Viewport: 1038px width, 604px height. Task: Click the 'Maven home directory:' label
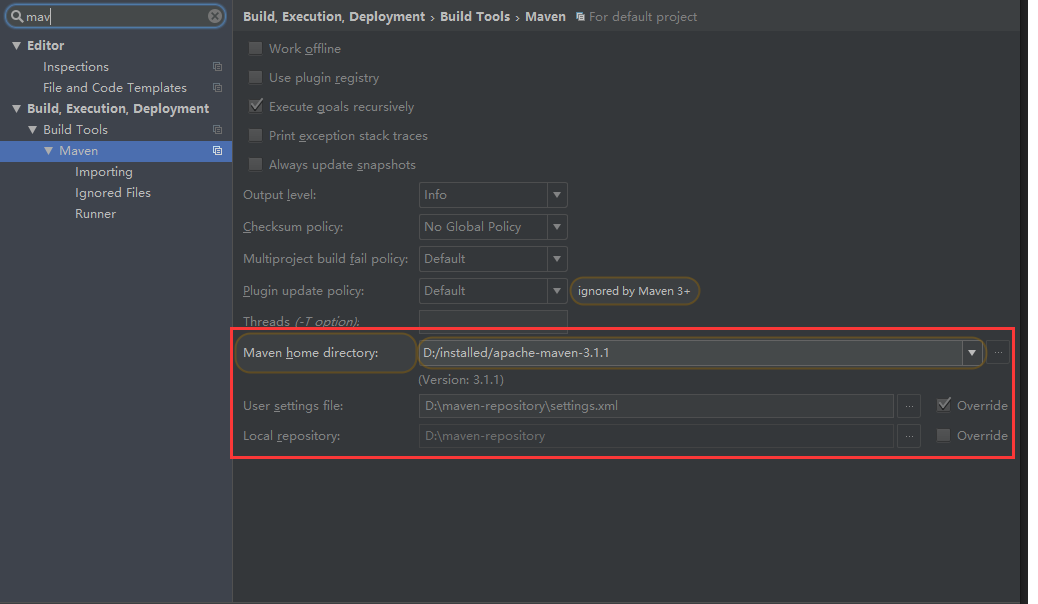click(x=310, y=353)
